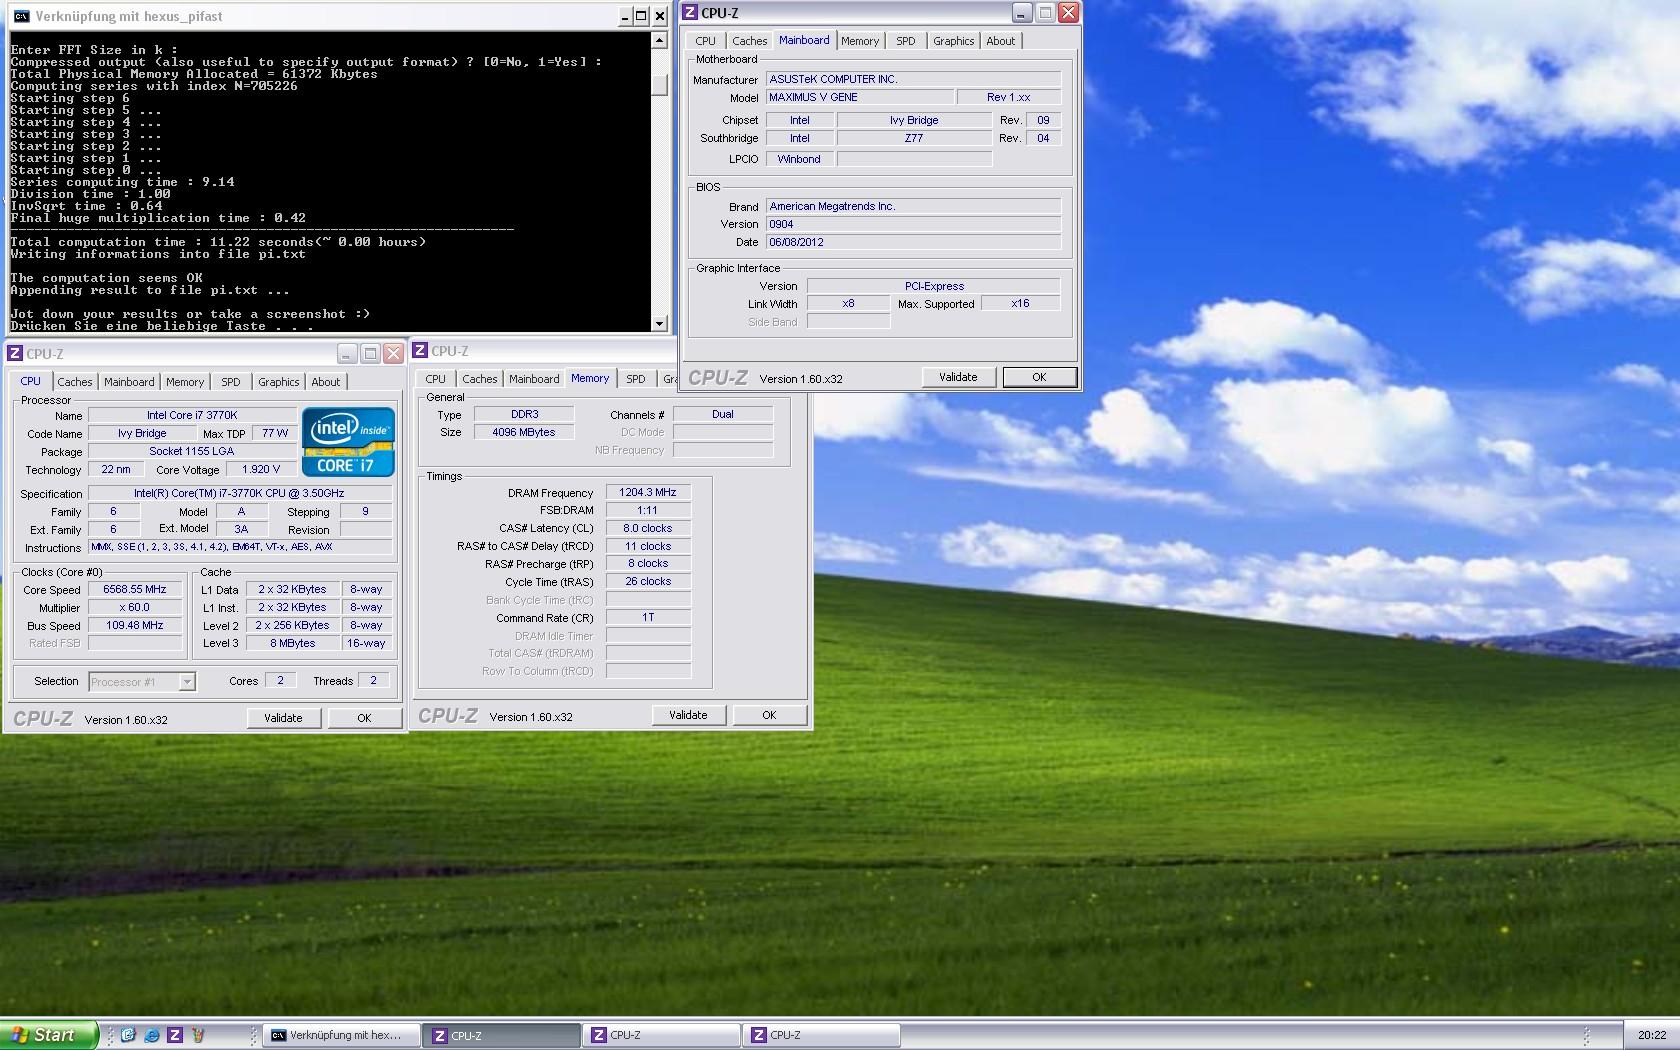1680x1050 pixels.
Task: Click Validate in the CPU window
Action: point(283,718)
